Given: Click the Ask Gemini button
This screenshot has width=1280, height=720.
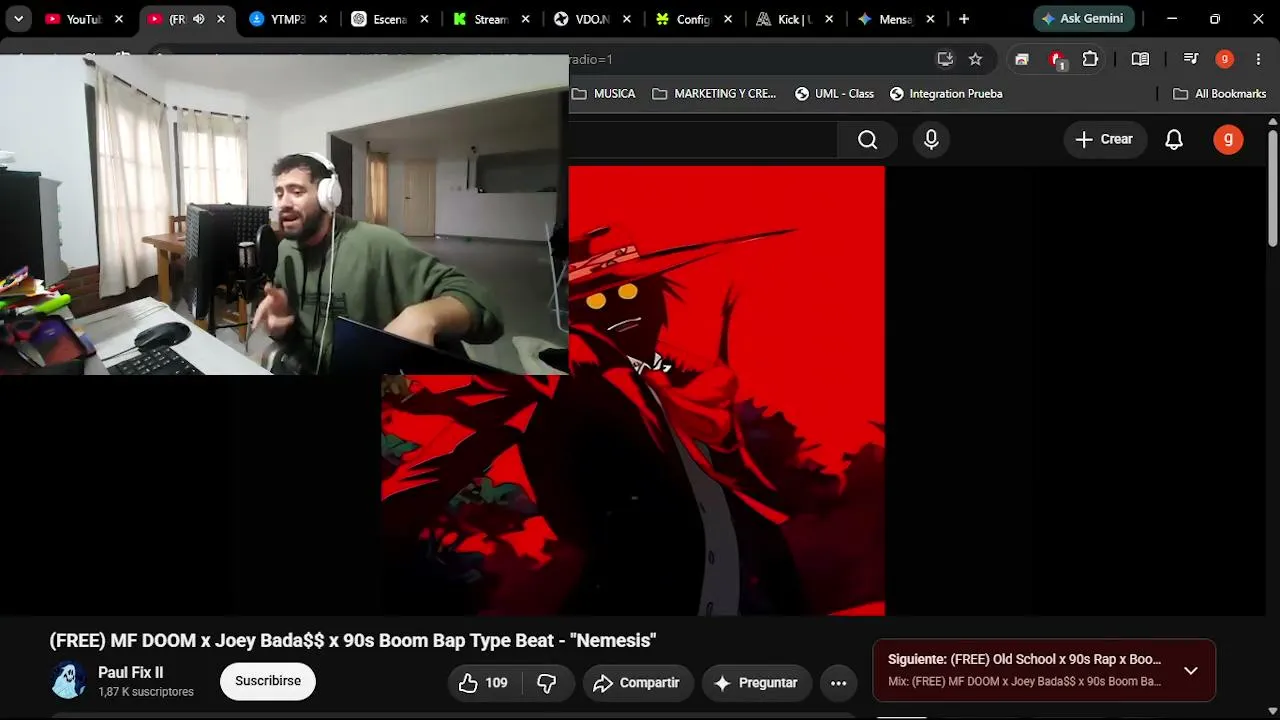Looking at the screenshot, I should pyautogui.click(x=1084, y=19).
